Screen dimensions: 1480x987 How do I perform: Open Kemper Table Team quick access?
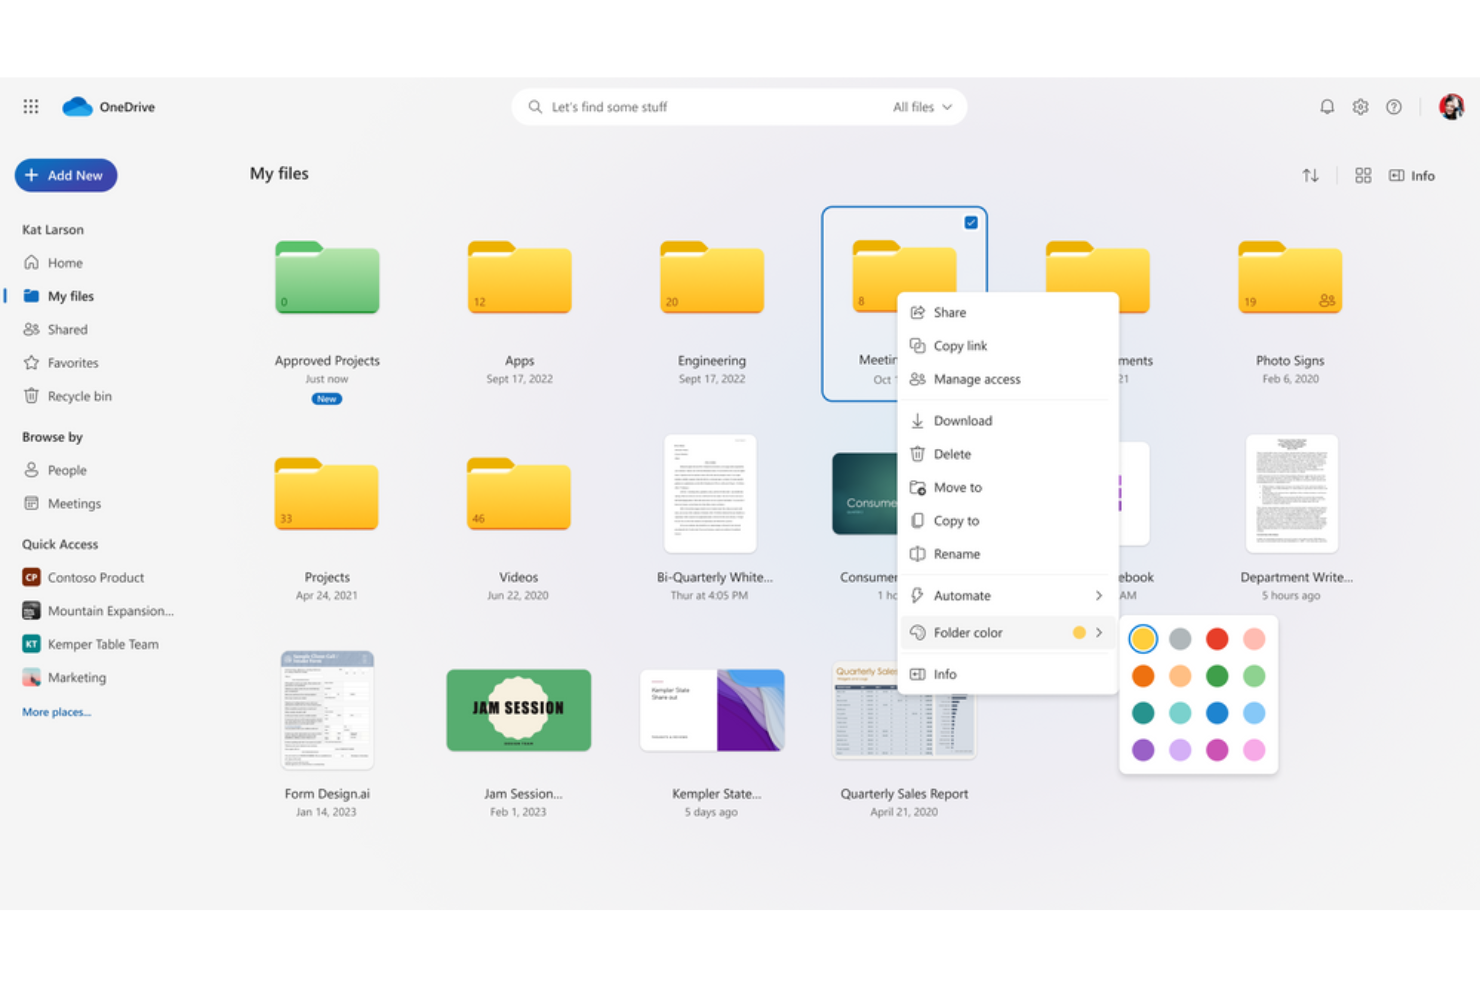pos(91,644)
